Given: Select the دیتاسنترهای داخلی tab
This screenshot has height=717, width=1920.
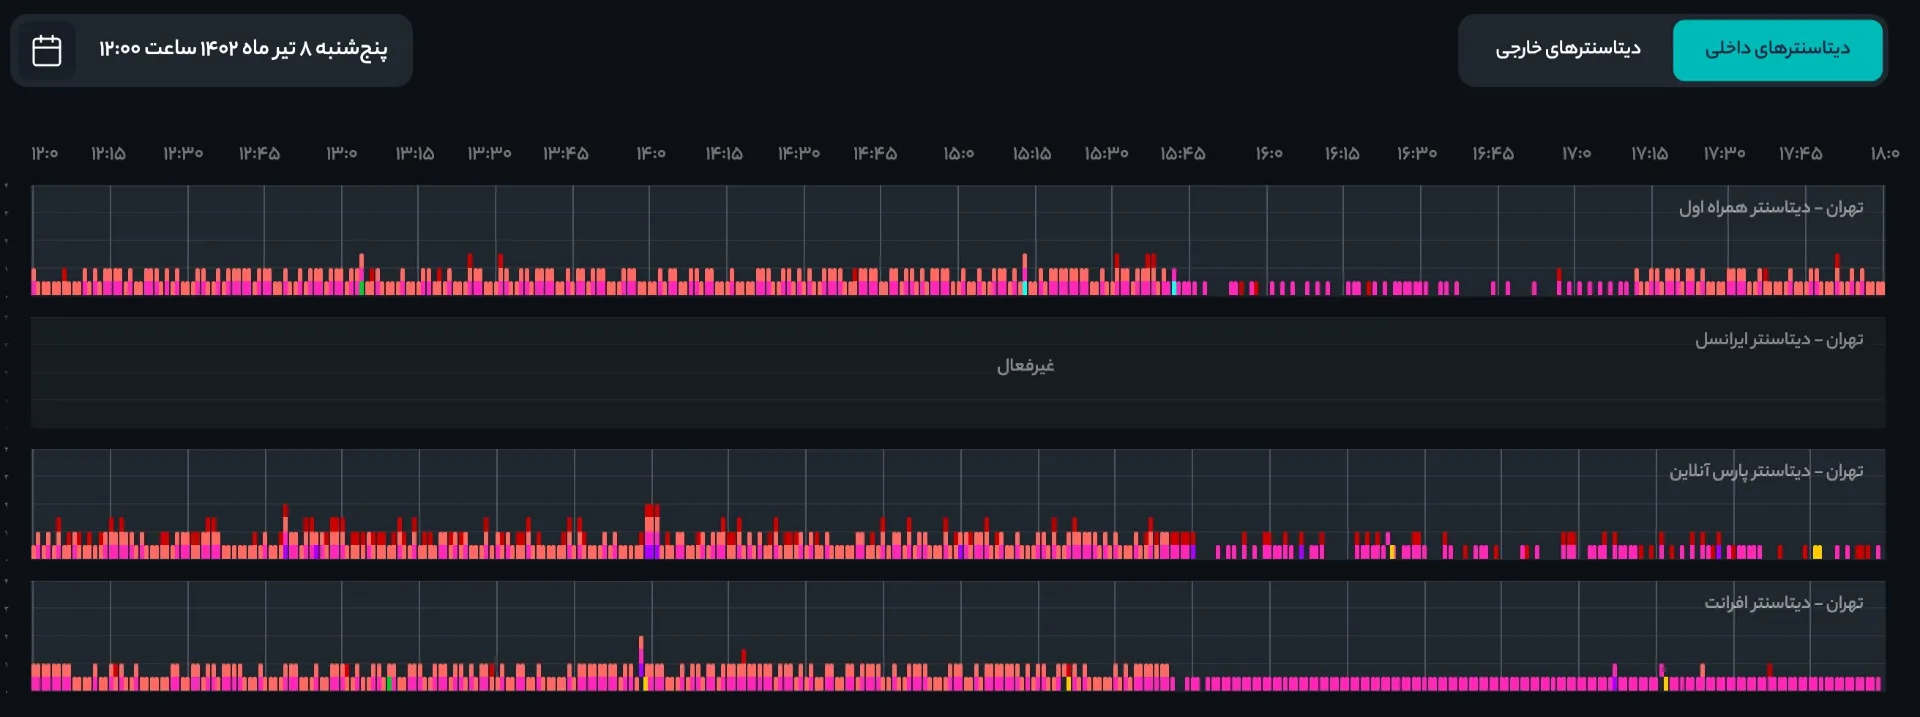Looking at the screenshot, I should point(1777,49).
